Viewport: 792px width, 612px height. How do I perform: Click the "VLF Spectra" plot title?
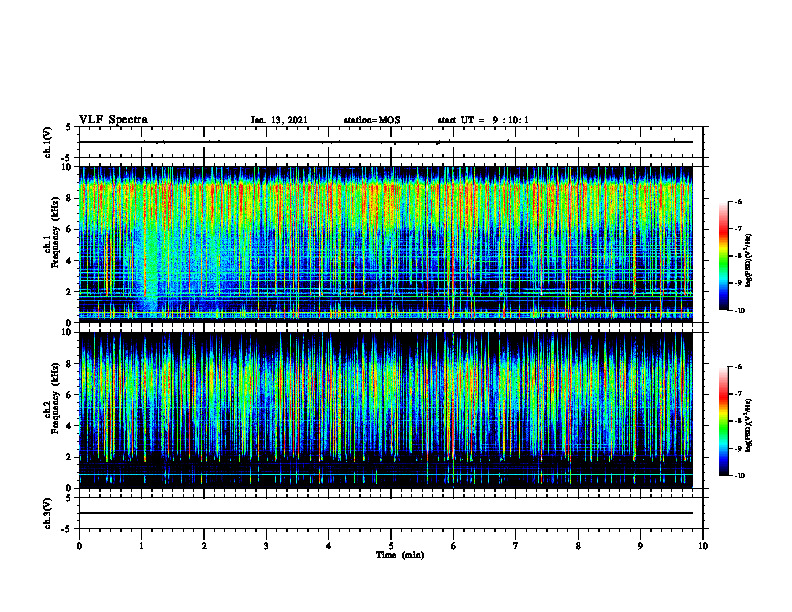(x=113, y=120)
